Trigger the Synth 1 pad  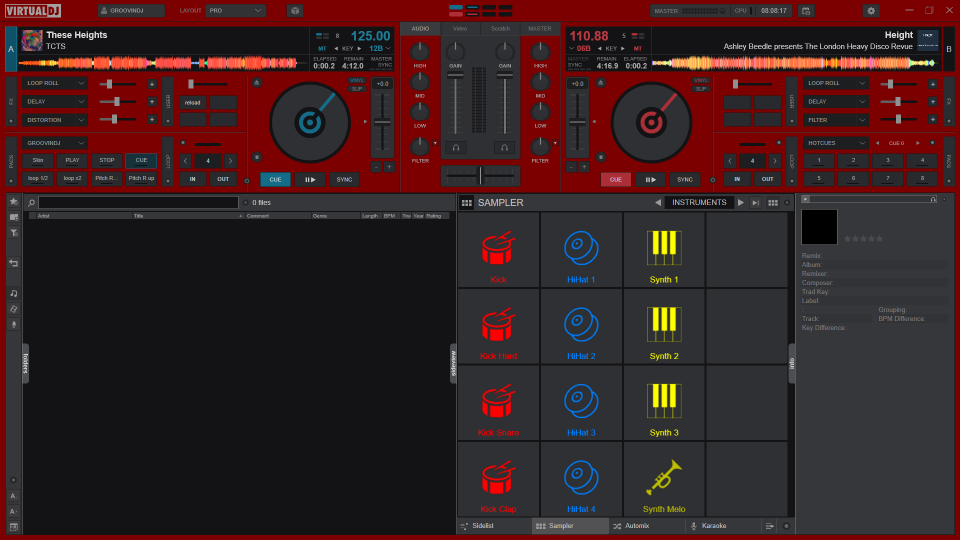[664, 250]
